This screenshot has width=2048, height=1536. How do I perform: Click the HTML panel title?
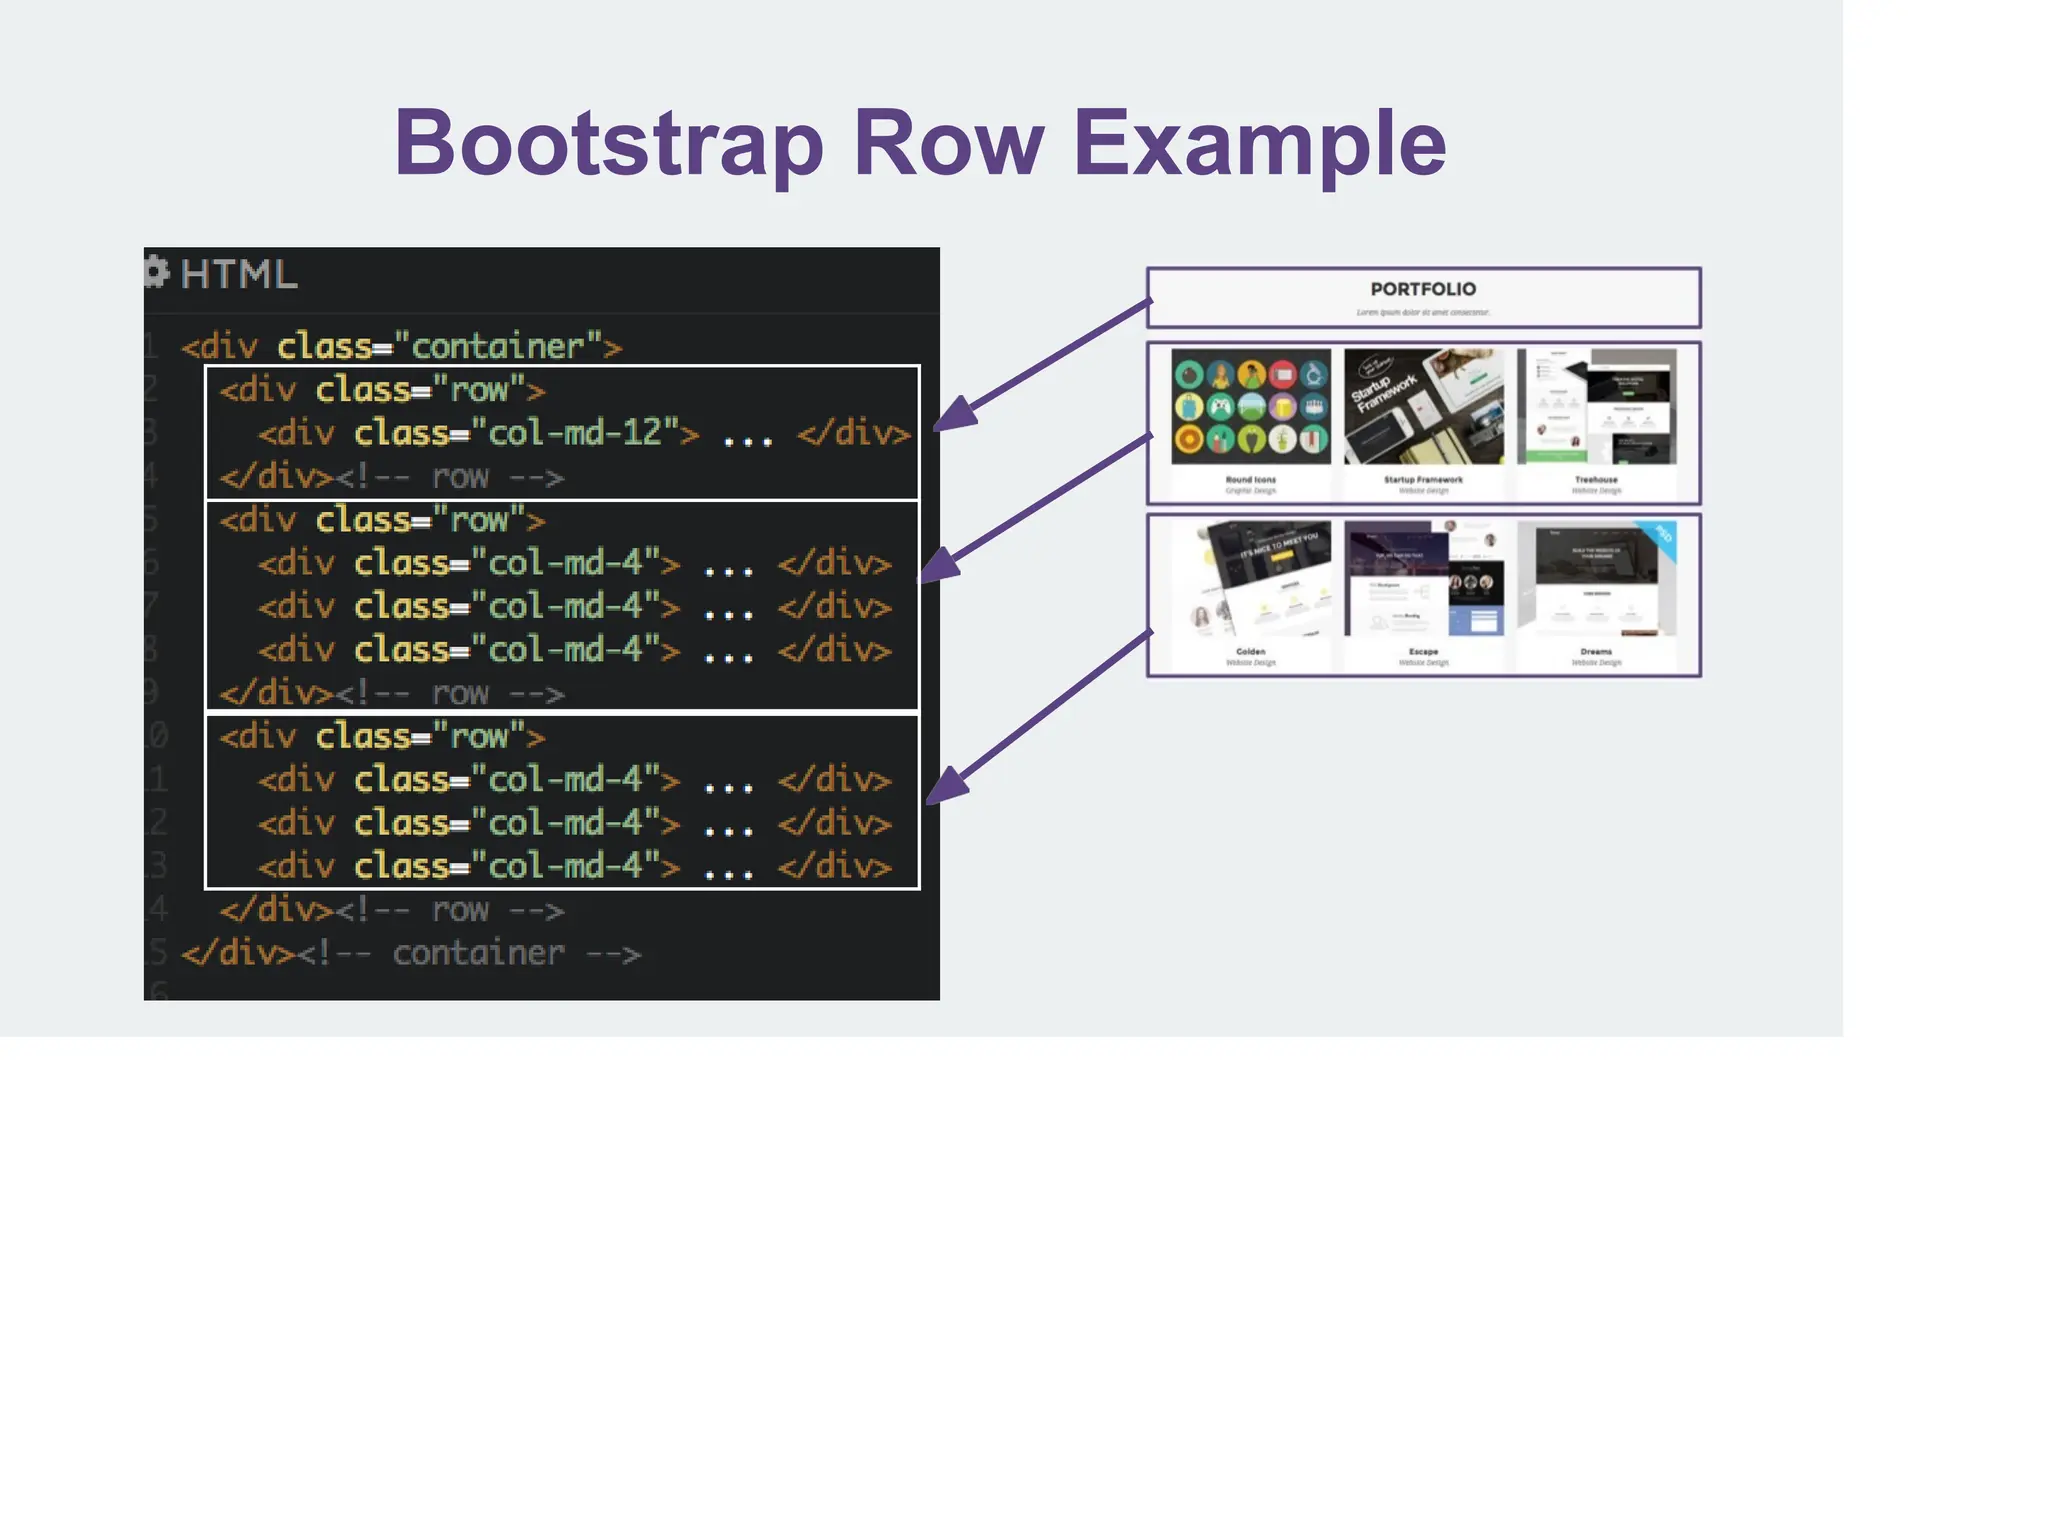[x=238, y=274]
